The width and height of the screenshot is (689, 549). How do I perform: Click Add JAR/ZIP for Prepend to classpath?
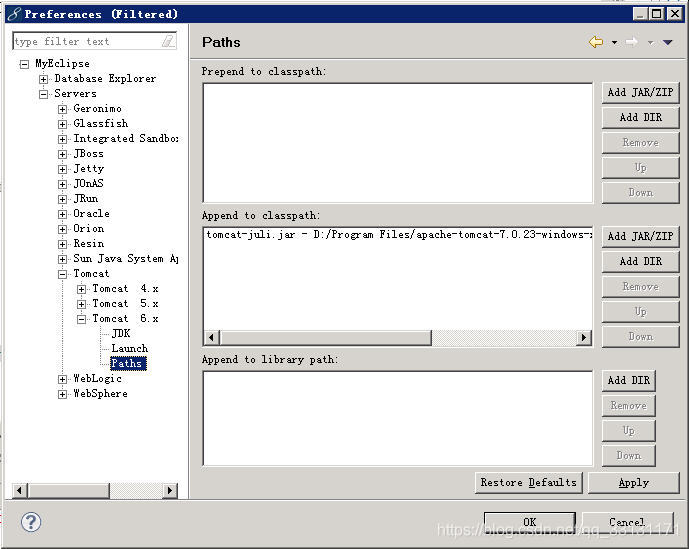(x=640, y=92)
